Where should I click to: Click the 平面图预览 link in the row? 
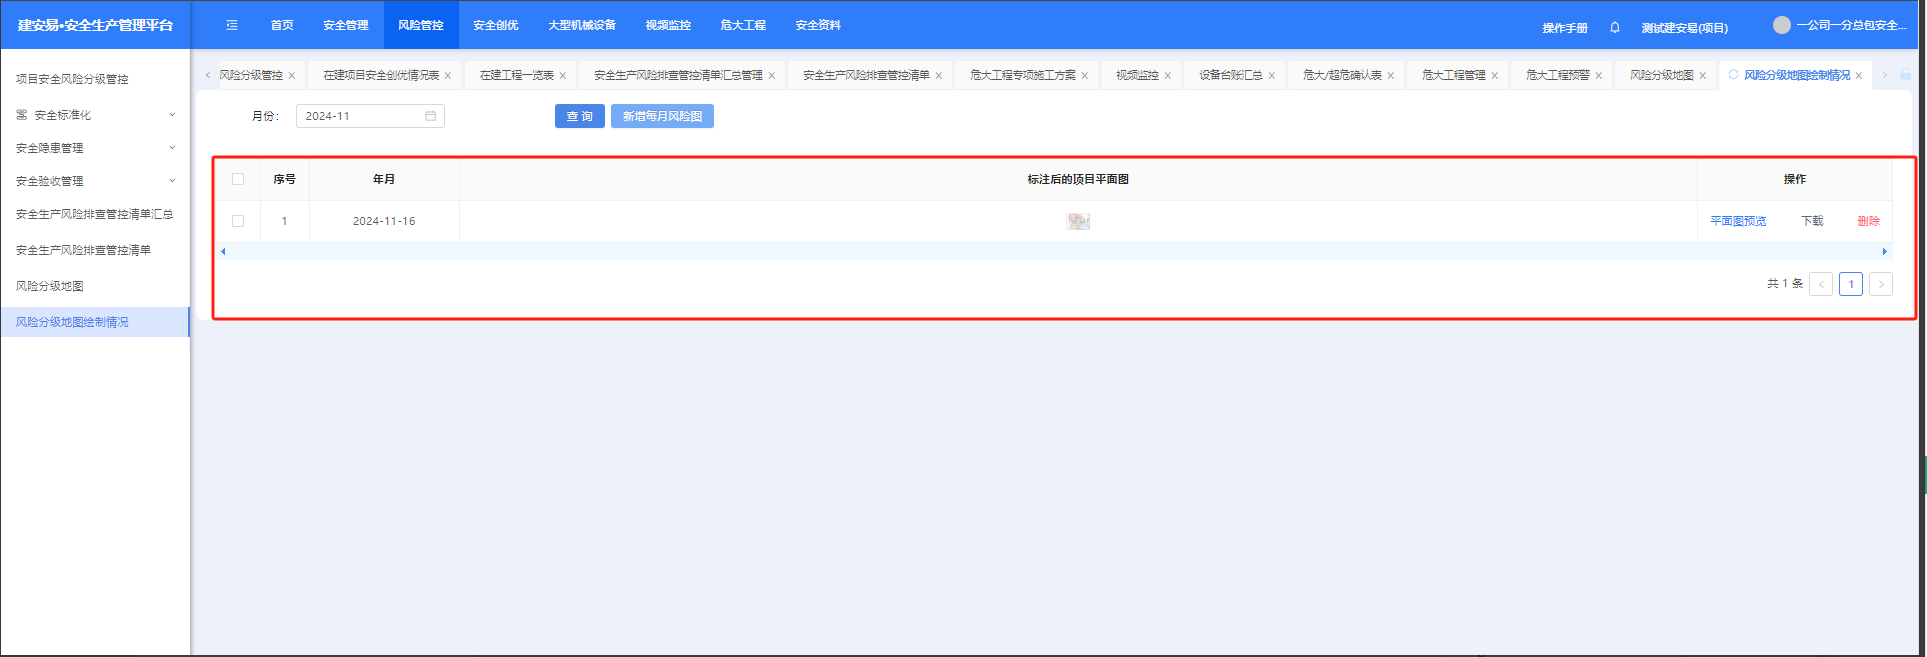pyautogui.click(x=1738, y=221)
